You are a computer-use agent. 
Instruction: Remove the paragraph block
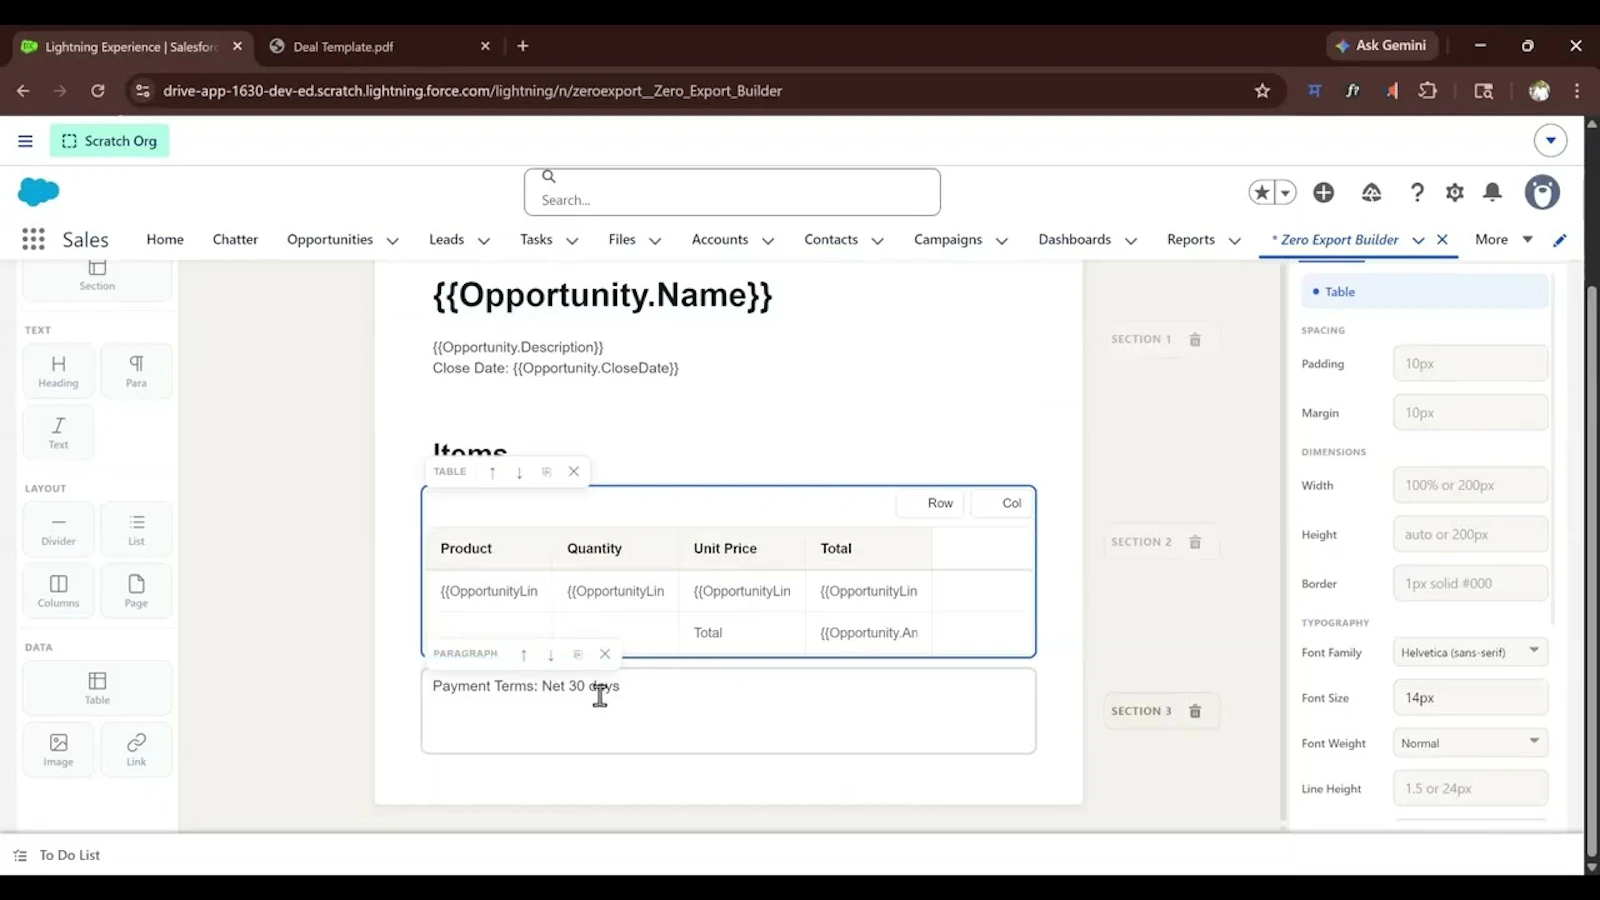point(605,654)
